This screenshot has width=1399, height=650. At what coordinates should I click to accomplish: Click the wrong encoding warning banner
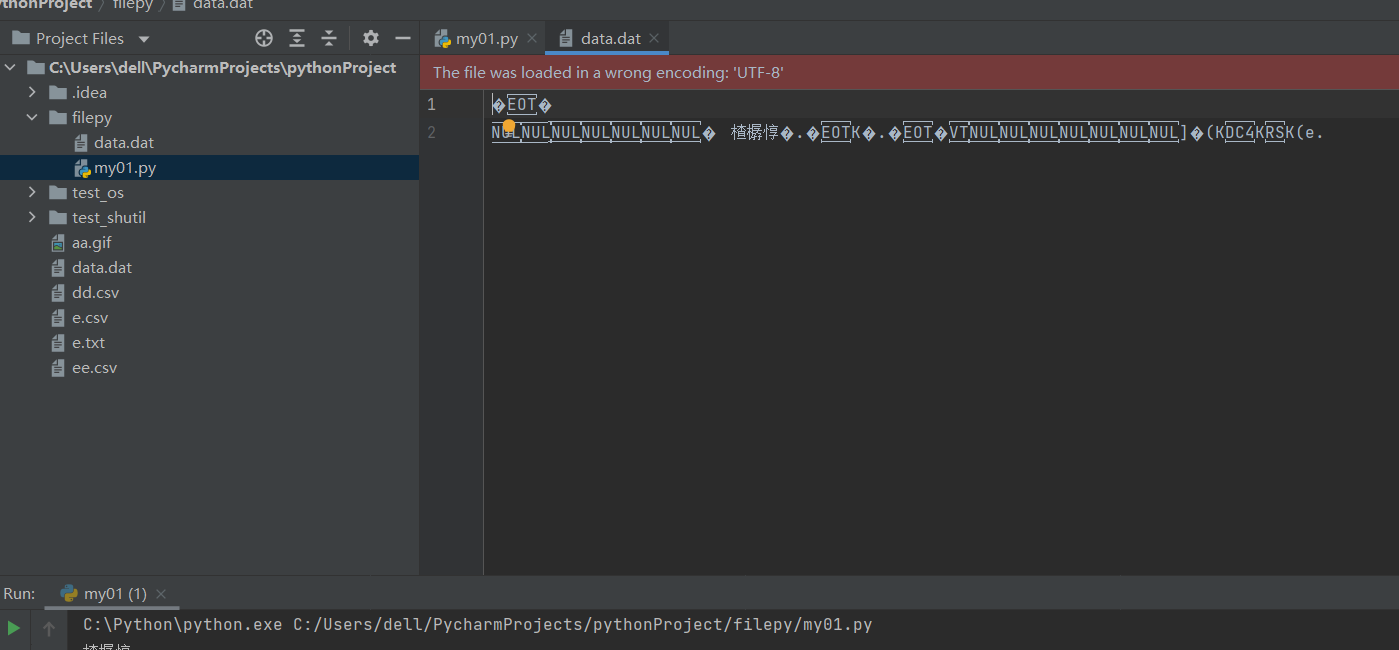coord(909,73)
